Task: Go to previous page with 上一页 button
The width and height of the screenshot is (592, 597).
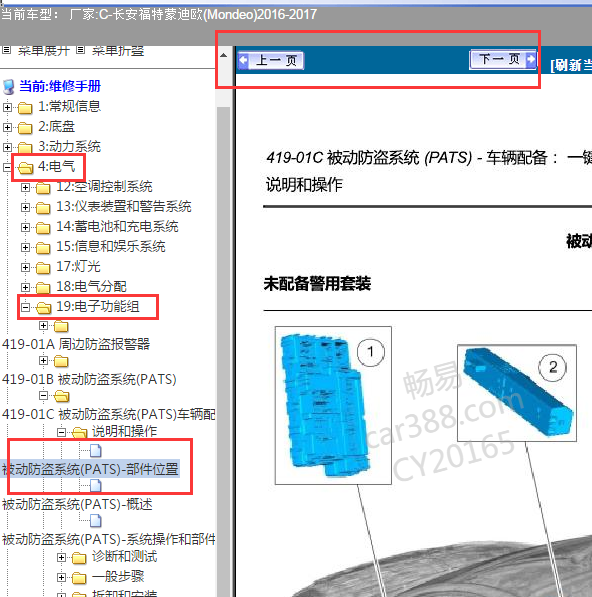Action: tap(271, 60)
